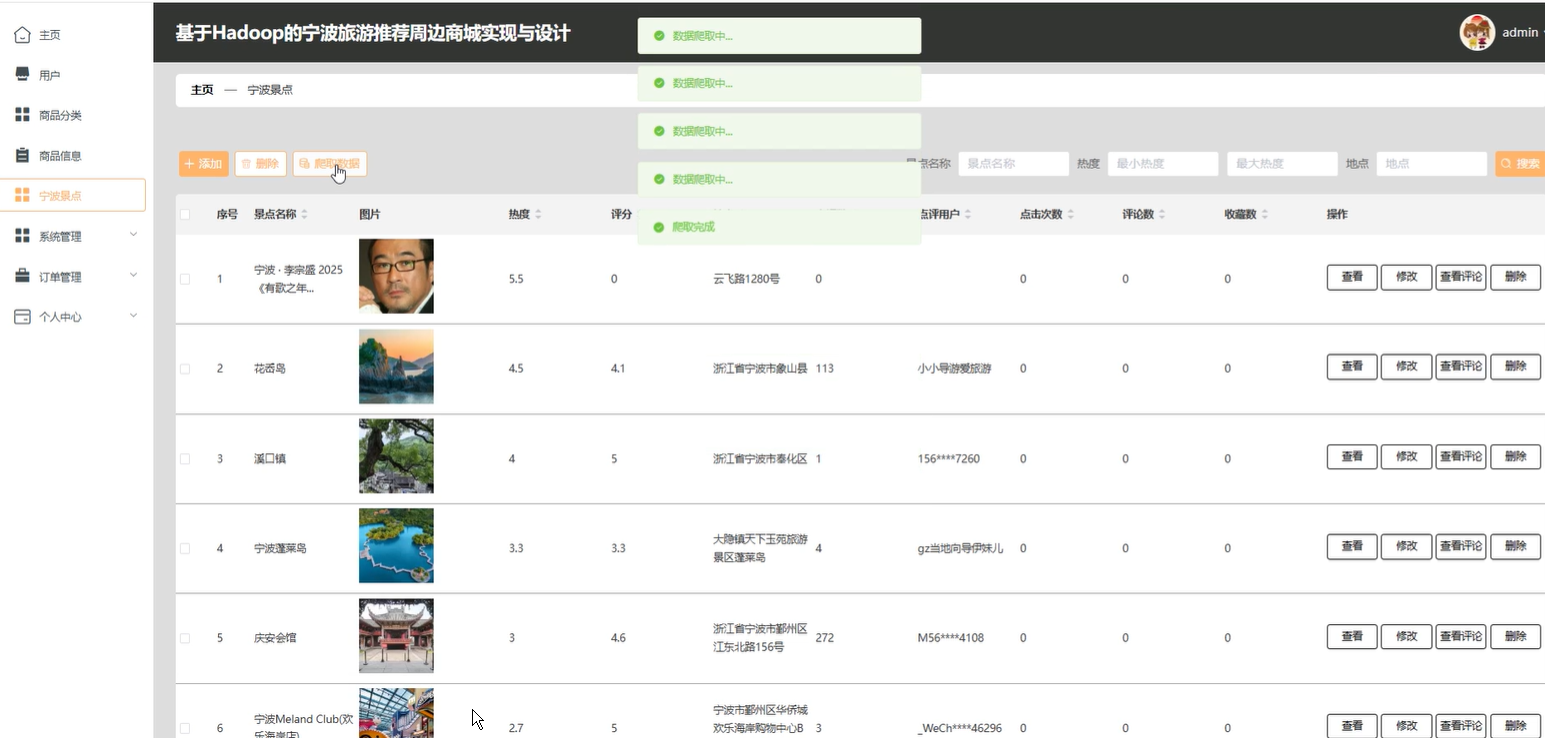The image size is (1545, 738).
Task: Focus the 地点 input field
Action: click(1431, 164)
